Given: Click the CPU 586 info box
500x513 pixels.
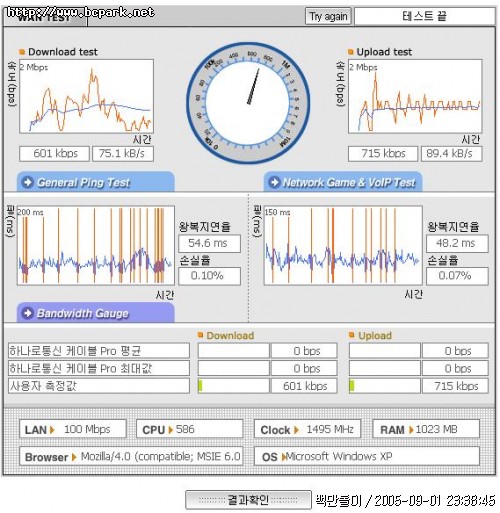Looking at the screenshot, I should point(189,429).
